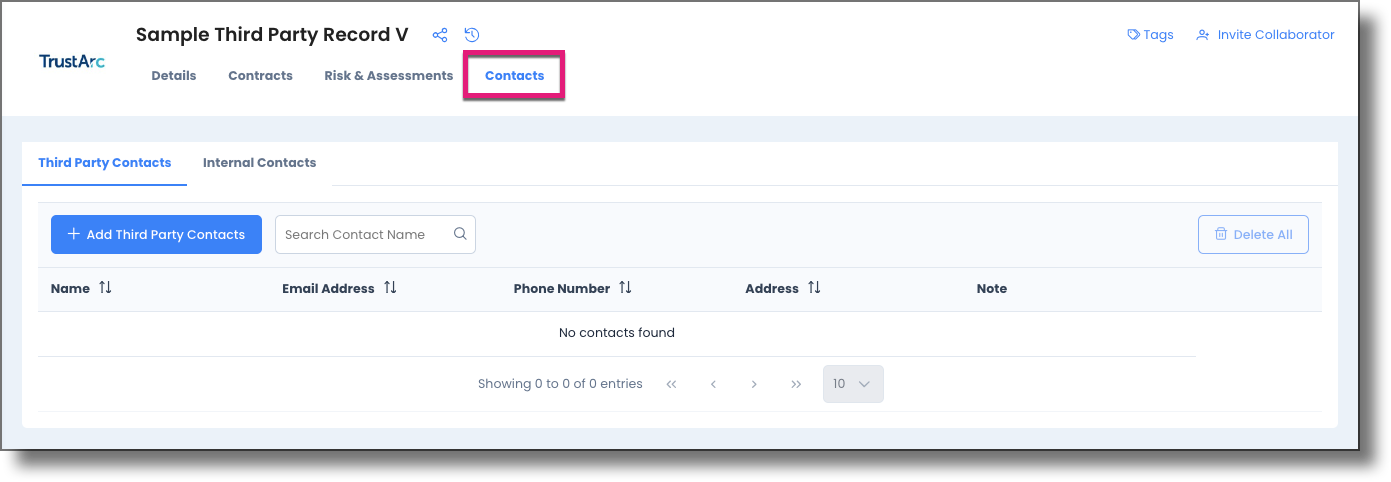Click the Search Contact Name field
Image resolution: width=1391 pixels, height=482 pixels.
(375, 234)
